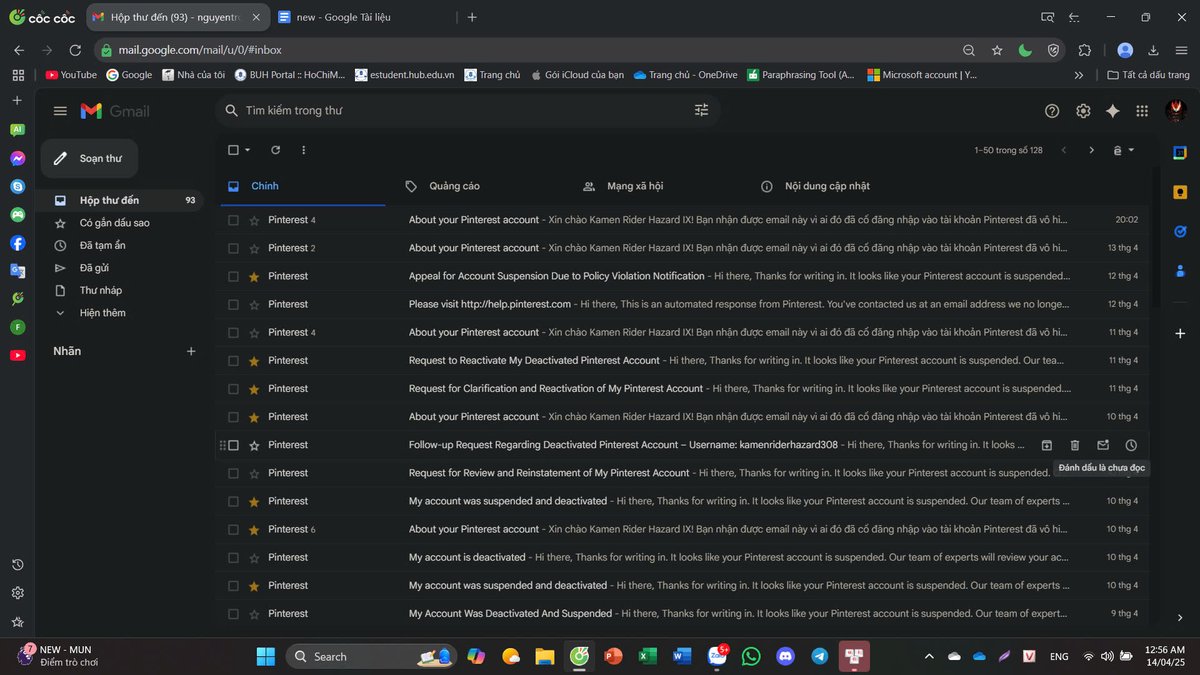Open Skype in Cốc Cốc sidebar
The image size is (1200, 675).
pos(17,186)
